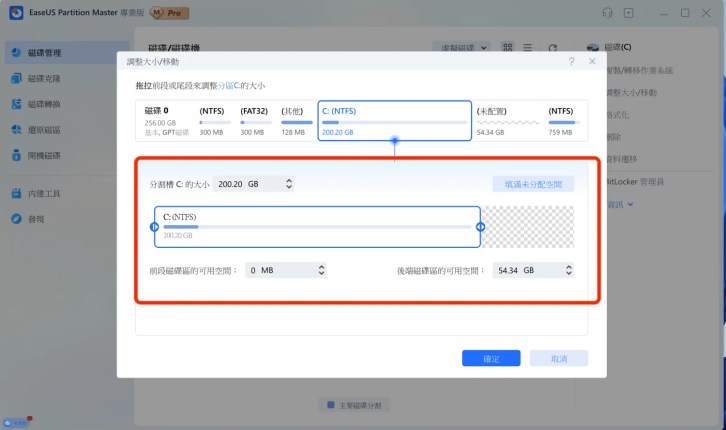Select the (NTFS) 759 MB partition
The width and height of the screenshot is (726, 430).
[565, 121]
